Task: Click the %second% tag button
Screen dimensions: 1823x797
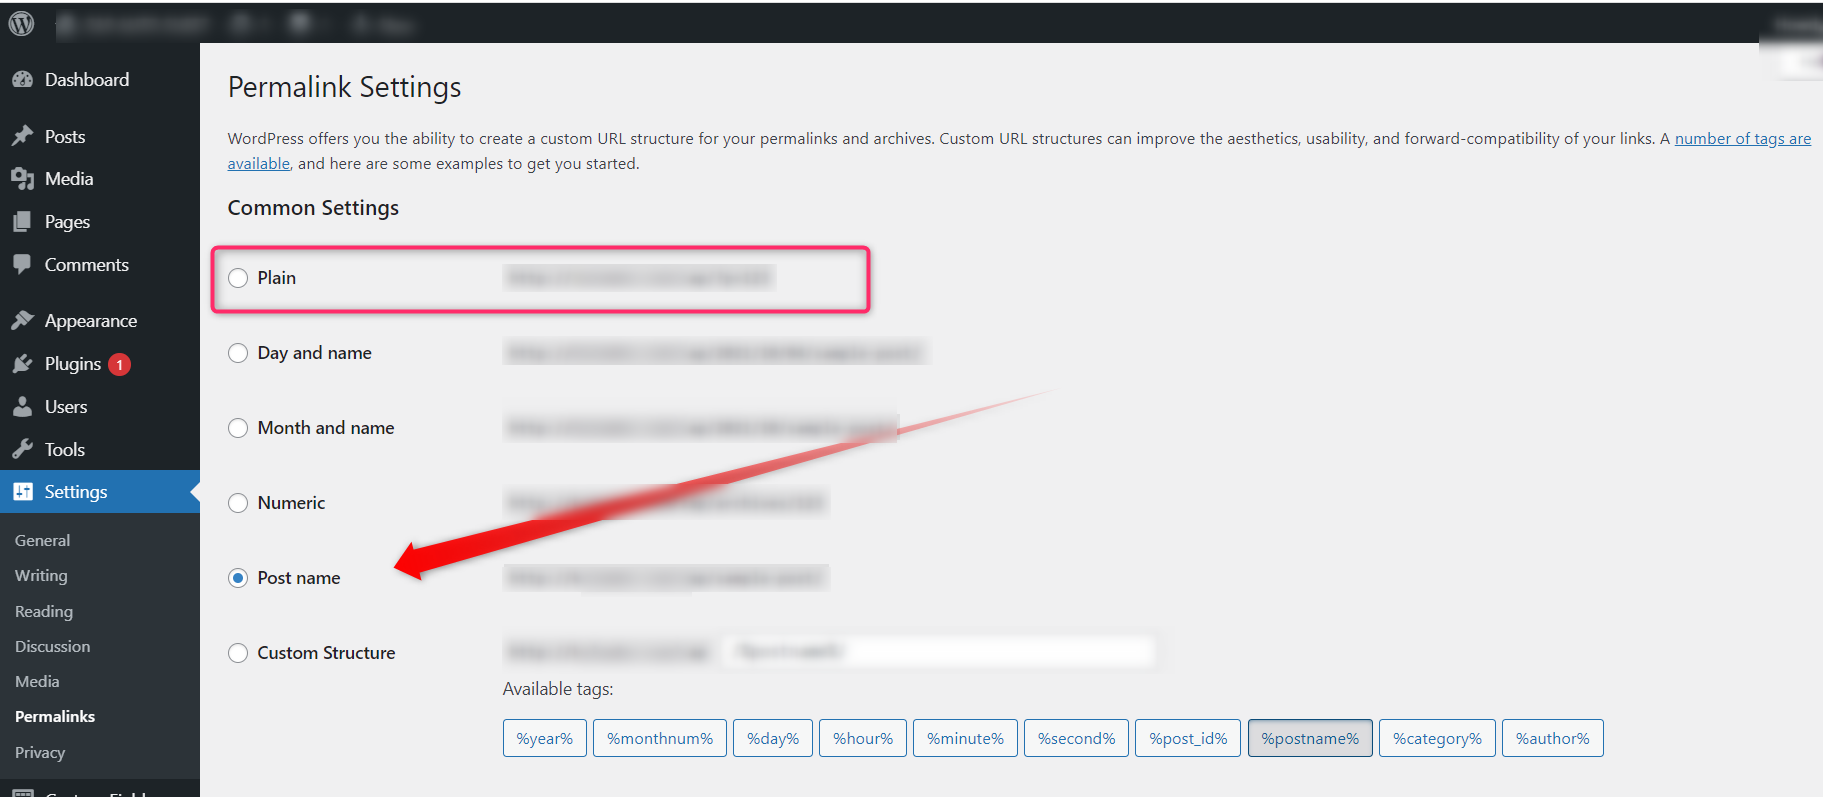Action: tap(1077, 738)
